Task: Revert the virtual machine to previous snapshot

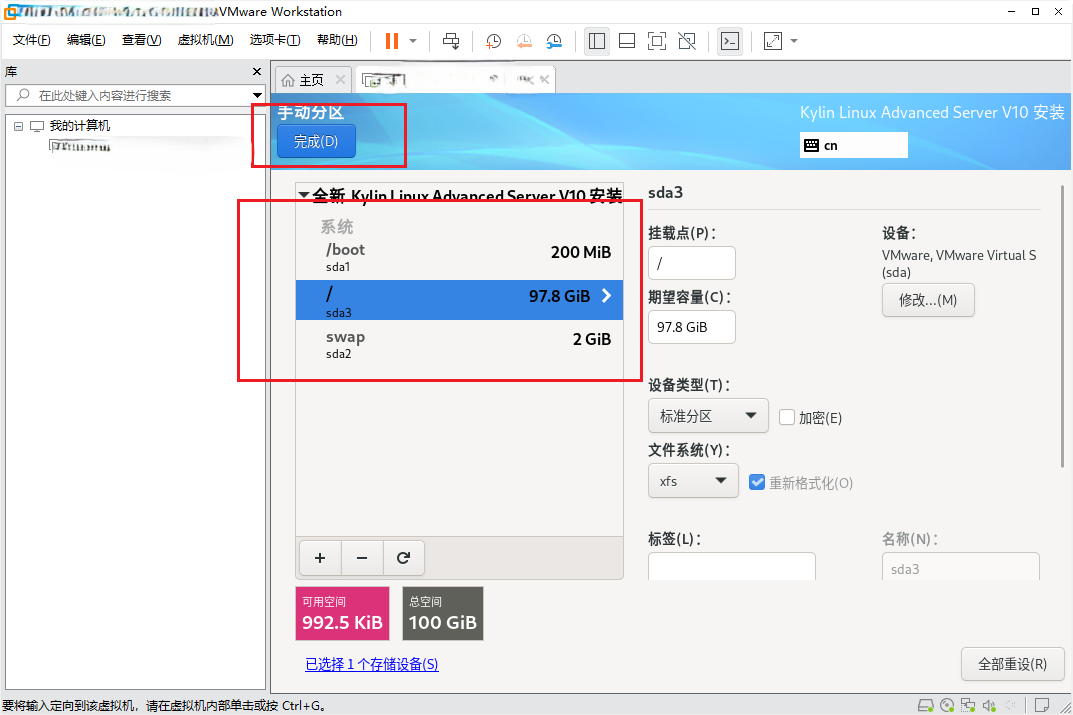Action: (x=524, y=41)
